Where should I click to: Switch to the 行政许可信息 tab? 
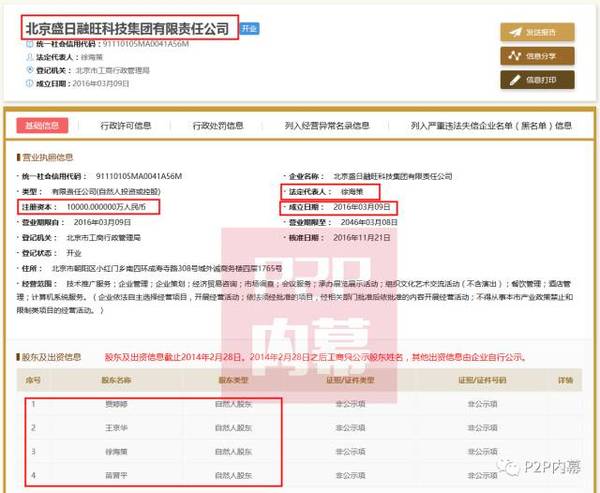pyautogui.click(x=127, y=126)
